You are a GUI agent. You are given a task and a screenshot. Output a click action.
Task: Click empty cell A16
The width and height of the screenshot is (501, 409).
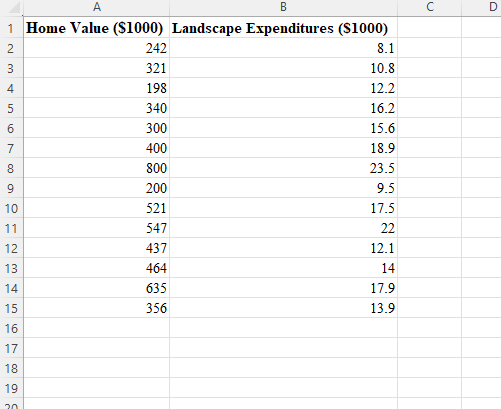(x=97, y=328)
